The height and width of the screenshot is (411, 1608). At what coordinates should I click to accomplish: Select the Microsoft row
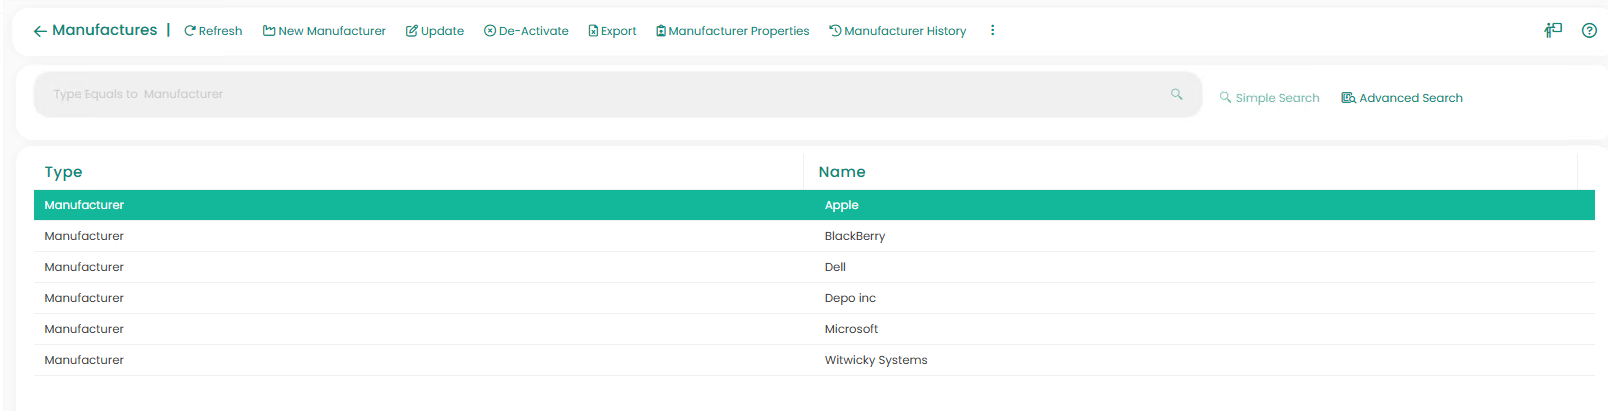(x=851, y=329)
